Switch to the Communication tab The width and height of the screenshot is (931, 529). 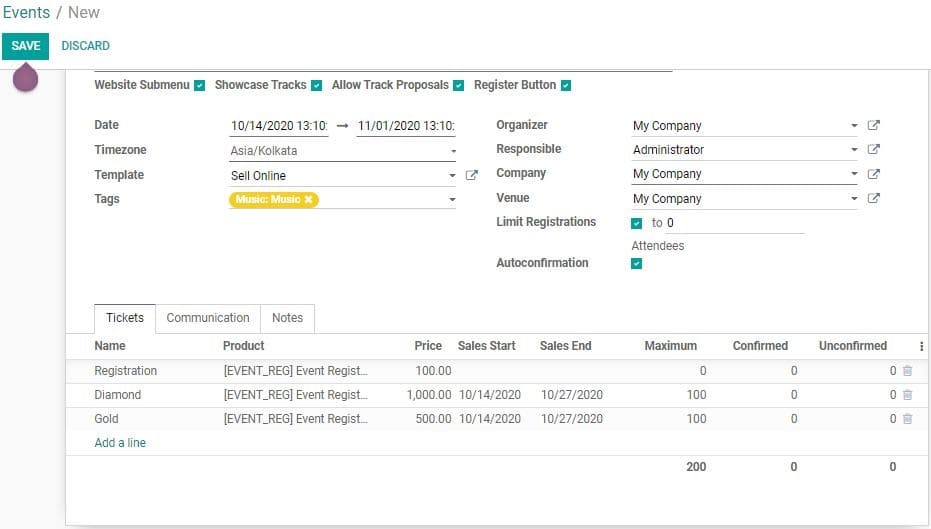tap(208, 318)
